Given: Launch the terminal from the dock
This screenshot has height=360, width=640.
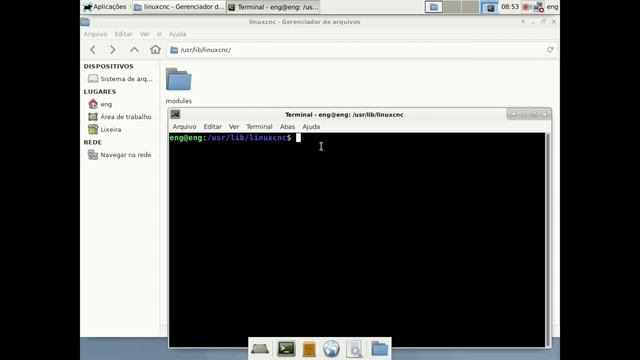Looking at the screenshot, I should pos(286,349).
